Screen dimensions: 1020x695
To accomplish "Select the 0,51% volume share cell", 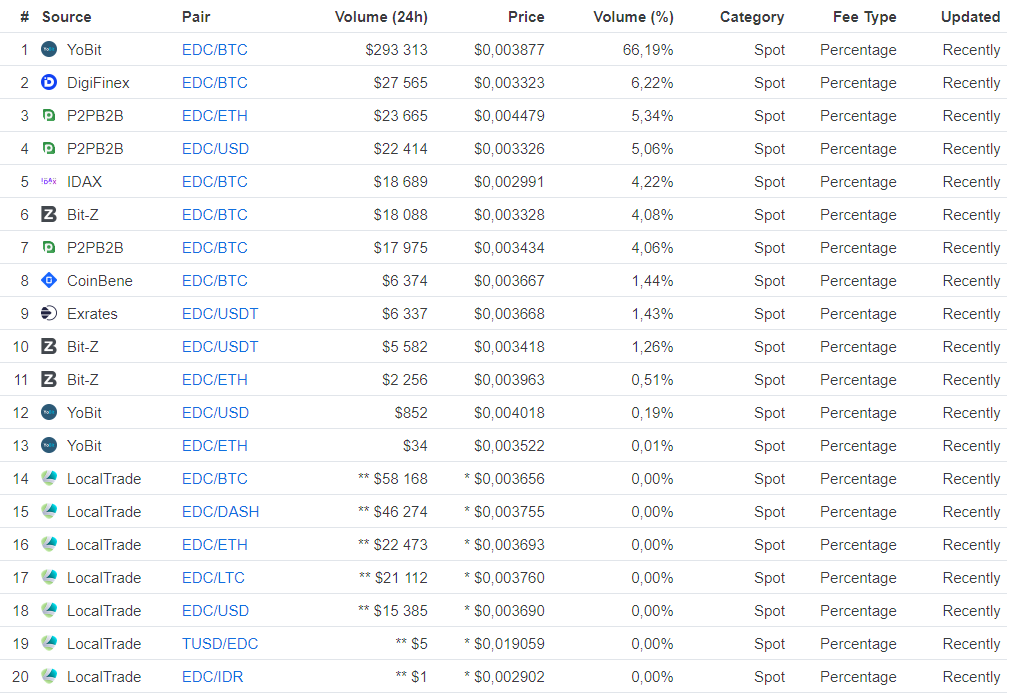I will point(652,380).
